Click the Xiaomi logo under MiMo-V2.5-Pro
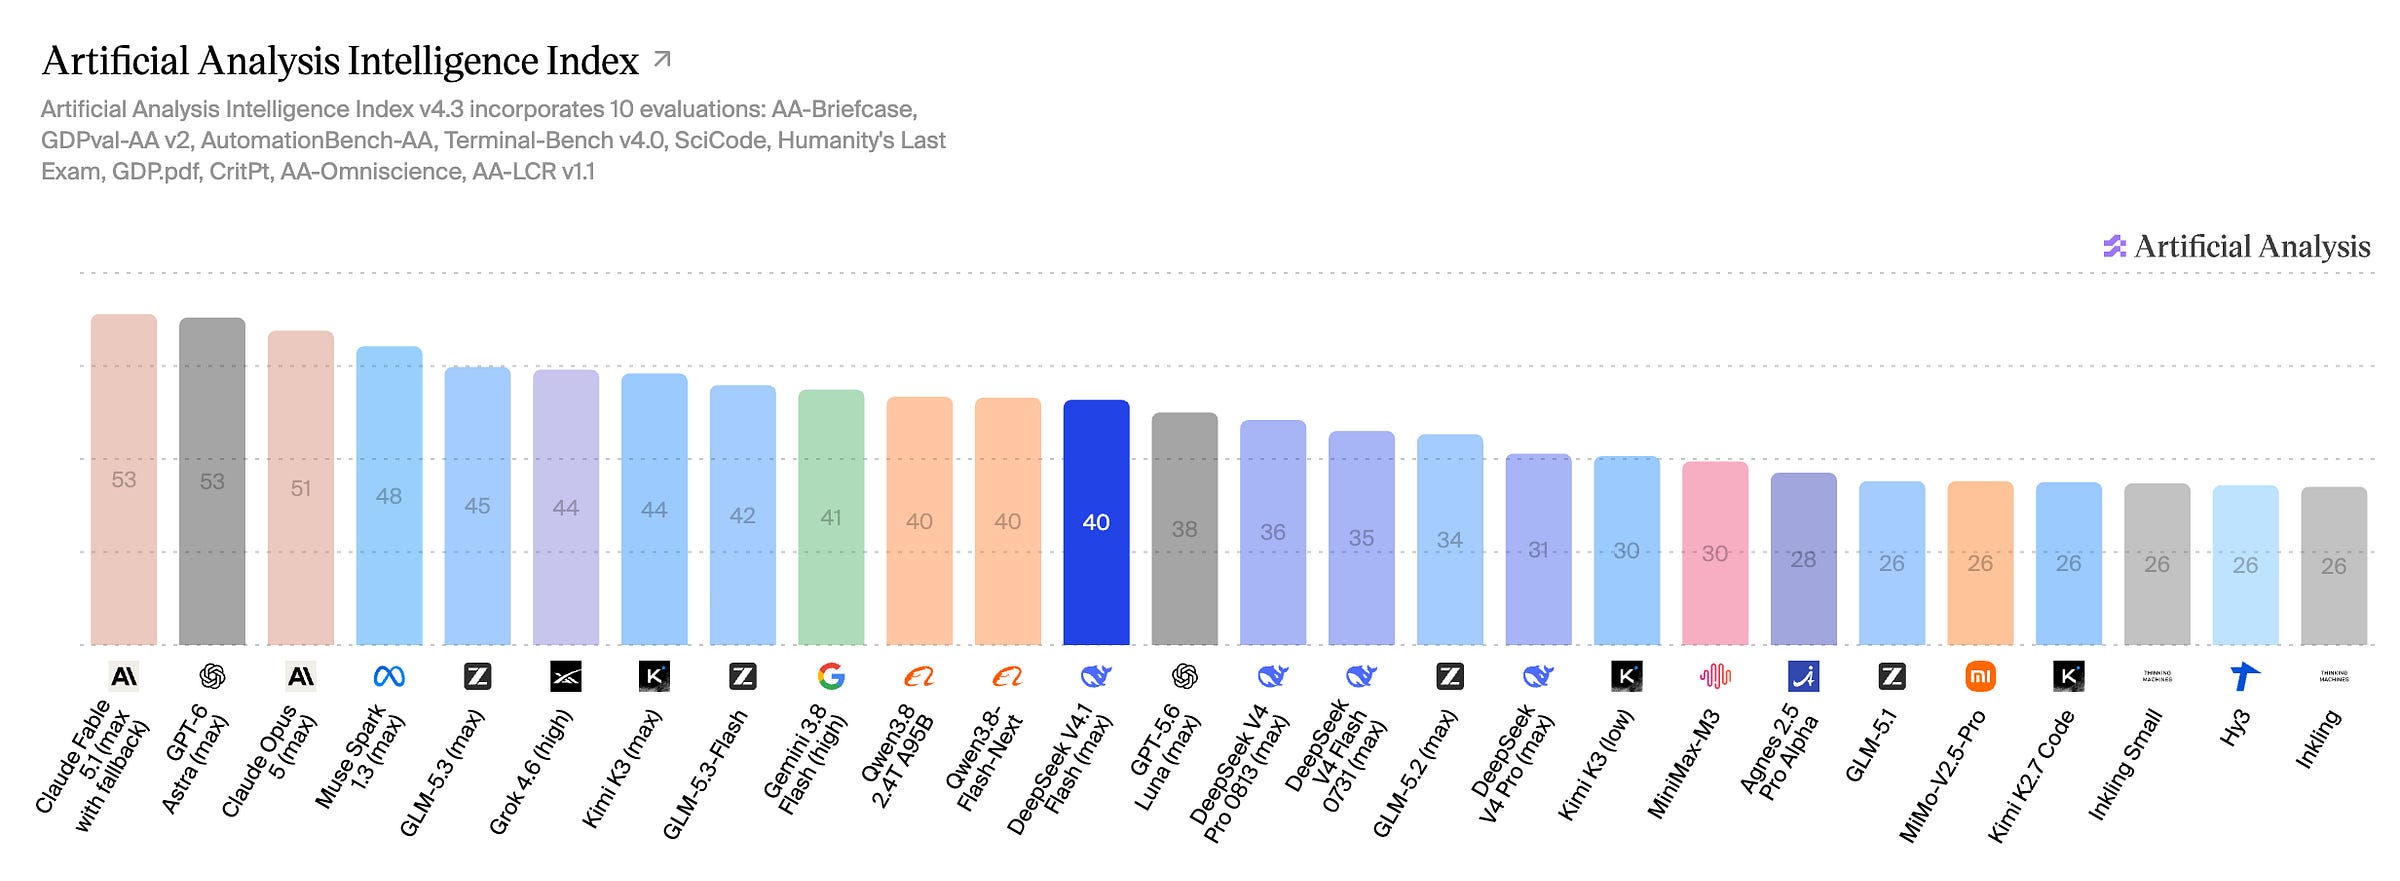The height and width of the screenshot is (881, 2400). point(1980,677)
